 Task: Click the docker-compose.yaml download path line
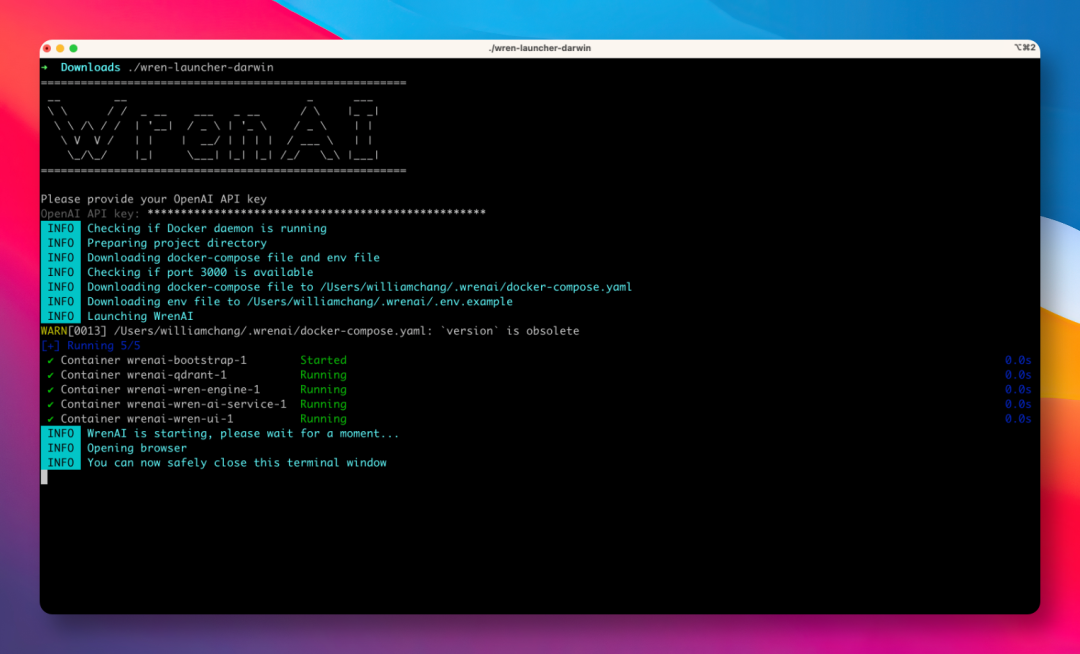click(359, 287)
